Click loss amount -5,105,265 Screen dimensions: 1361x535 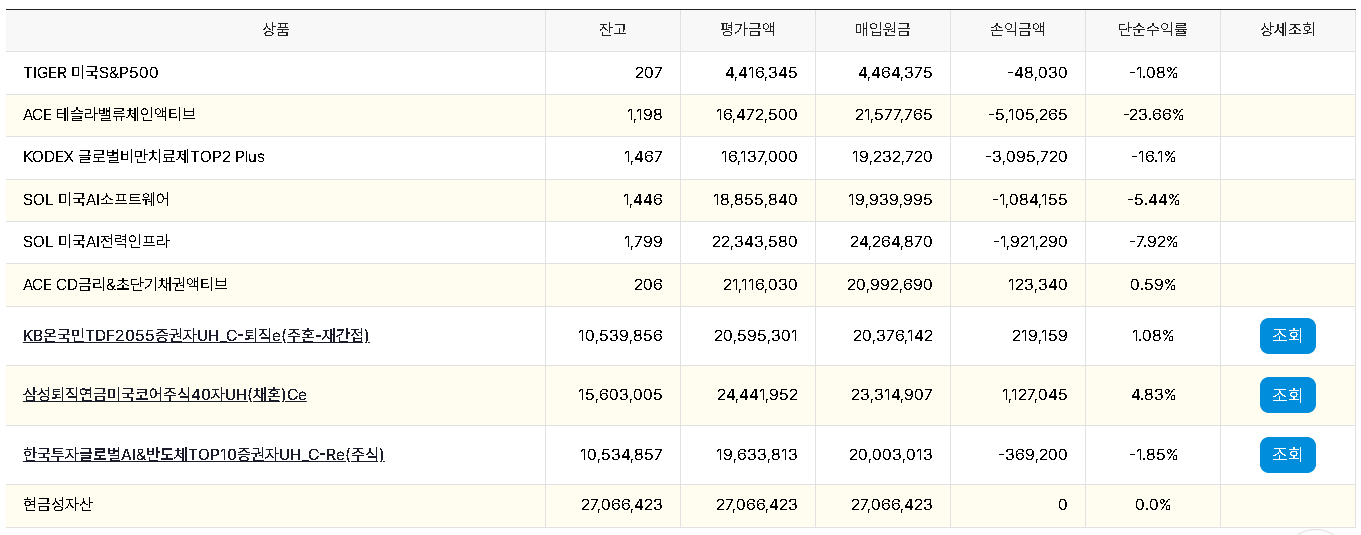click(1028, 115)
